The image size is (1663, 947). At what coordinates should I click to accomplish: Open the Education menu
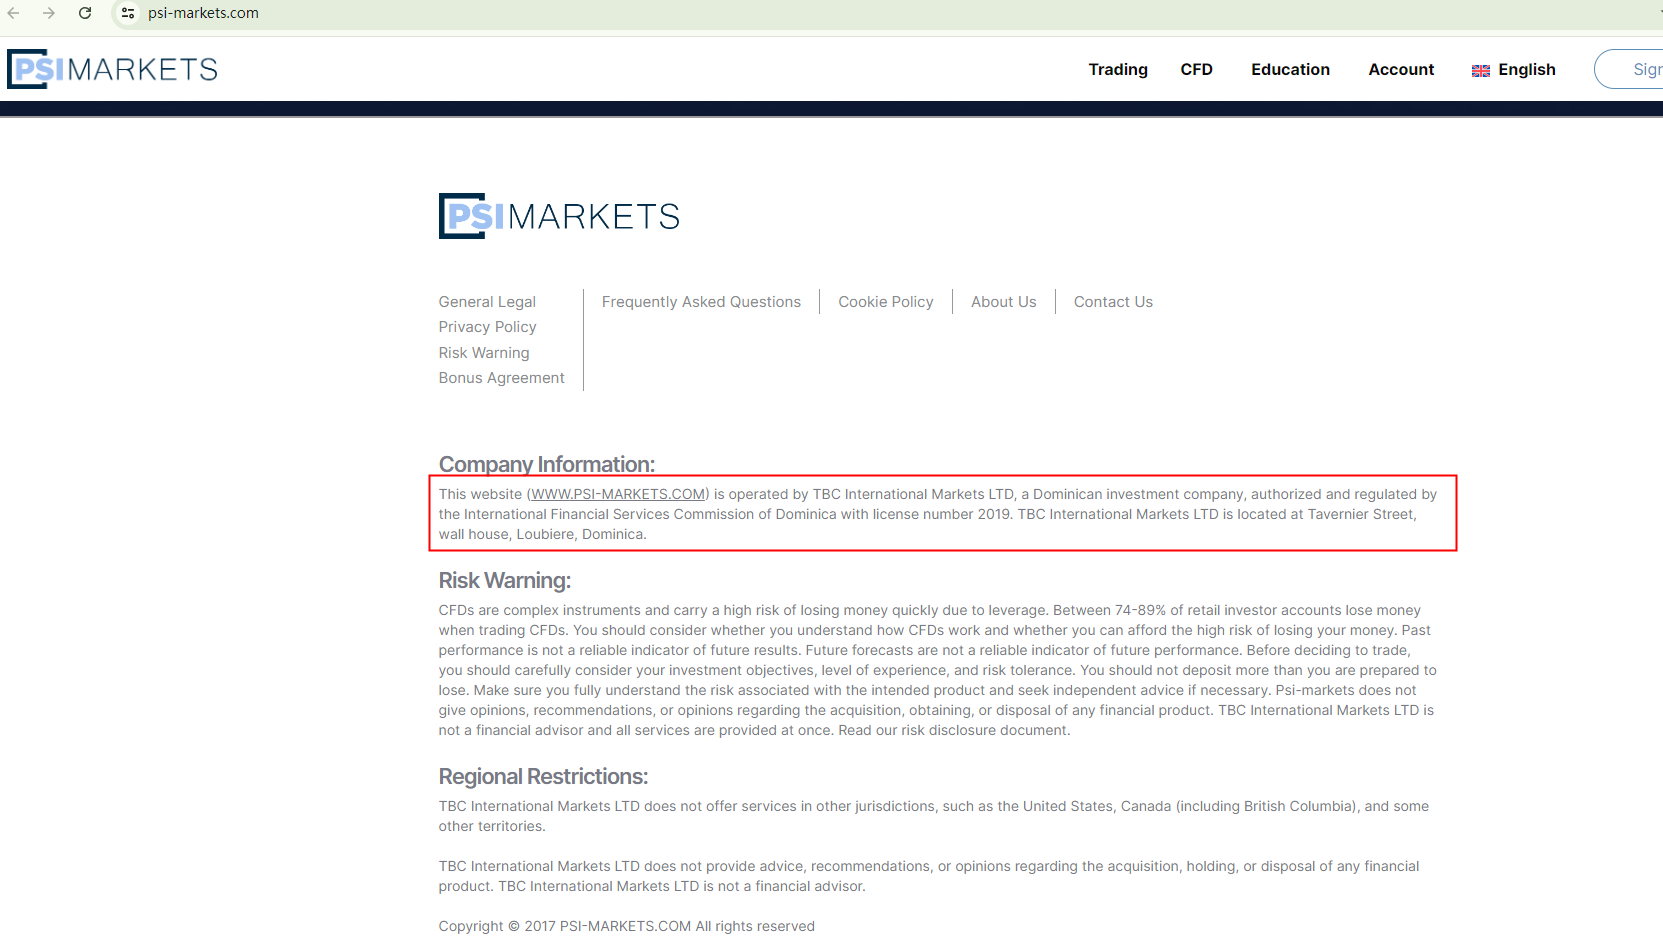1290,69
